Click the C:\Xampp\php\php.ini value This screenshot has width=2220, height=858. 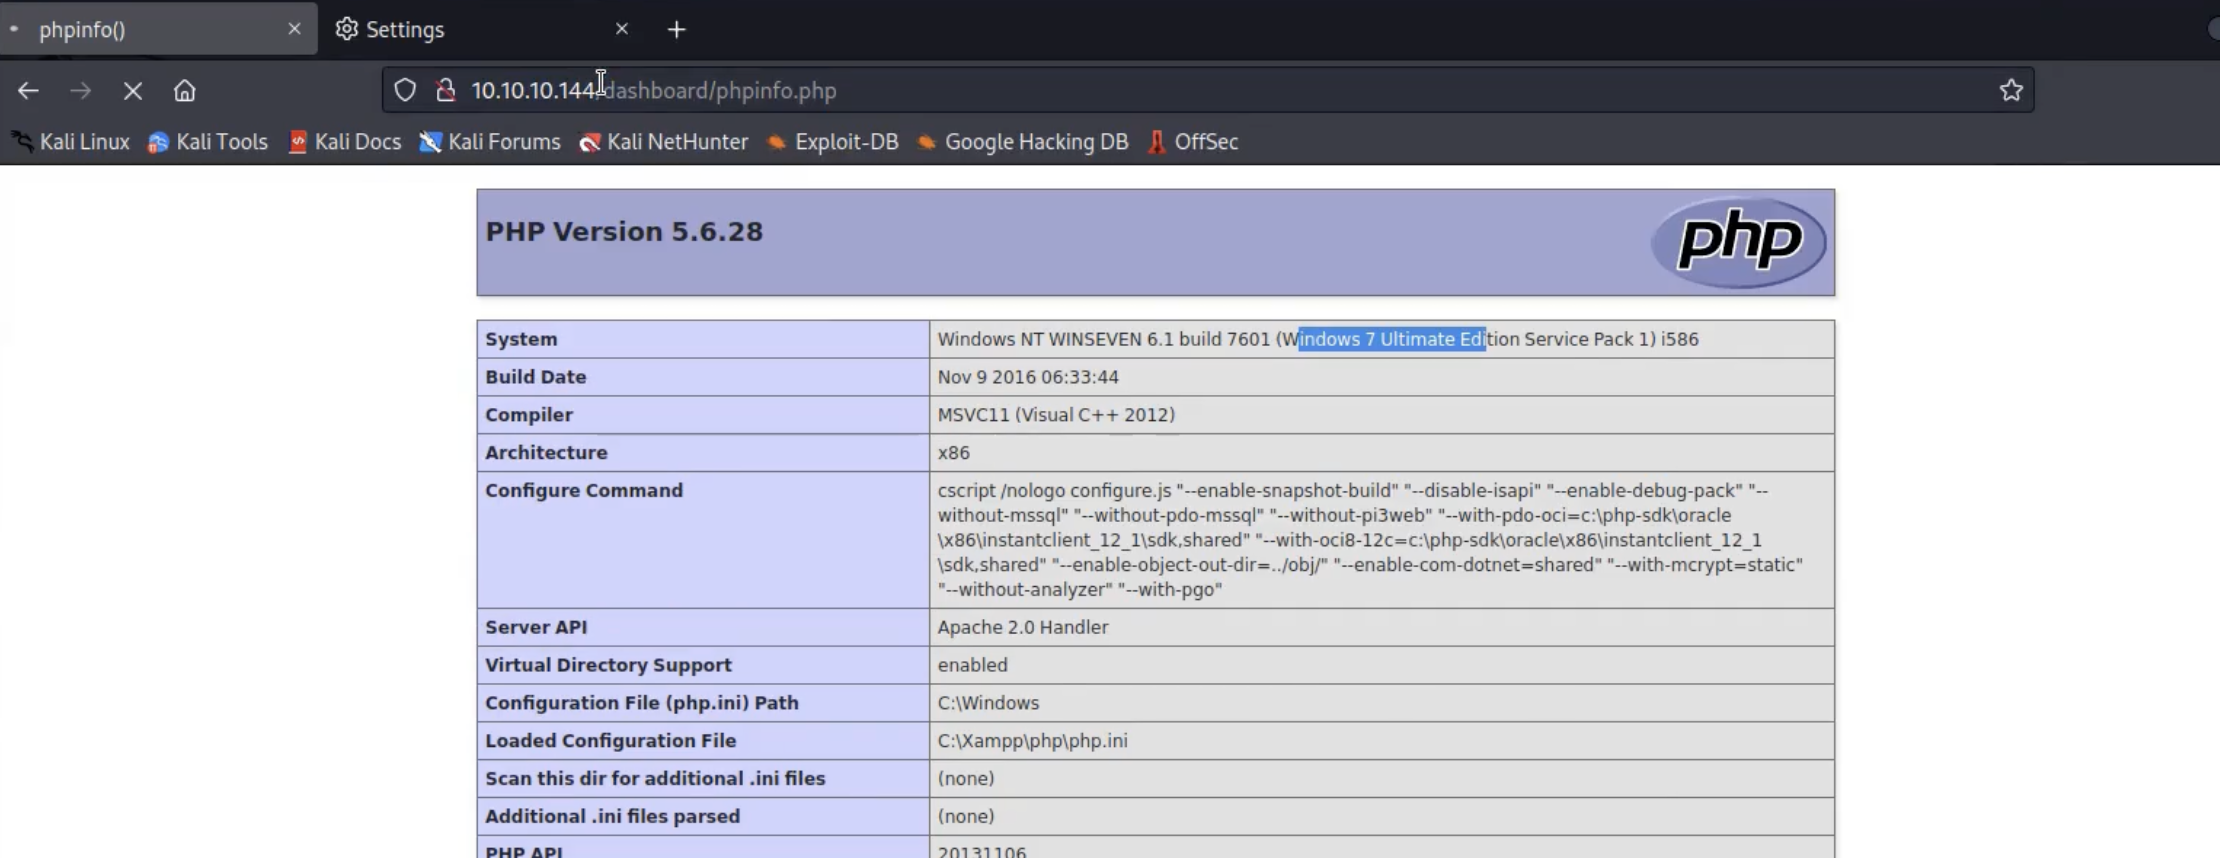pos(1032,741)
